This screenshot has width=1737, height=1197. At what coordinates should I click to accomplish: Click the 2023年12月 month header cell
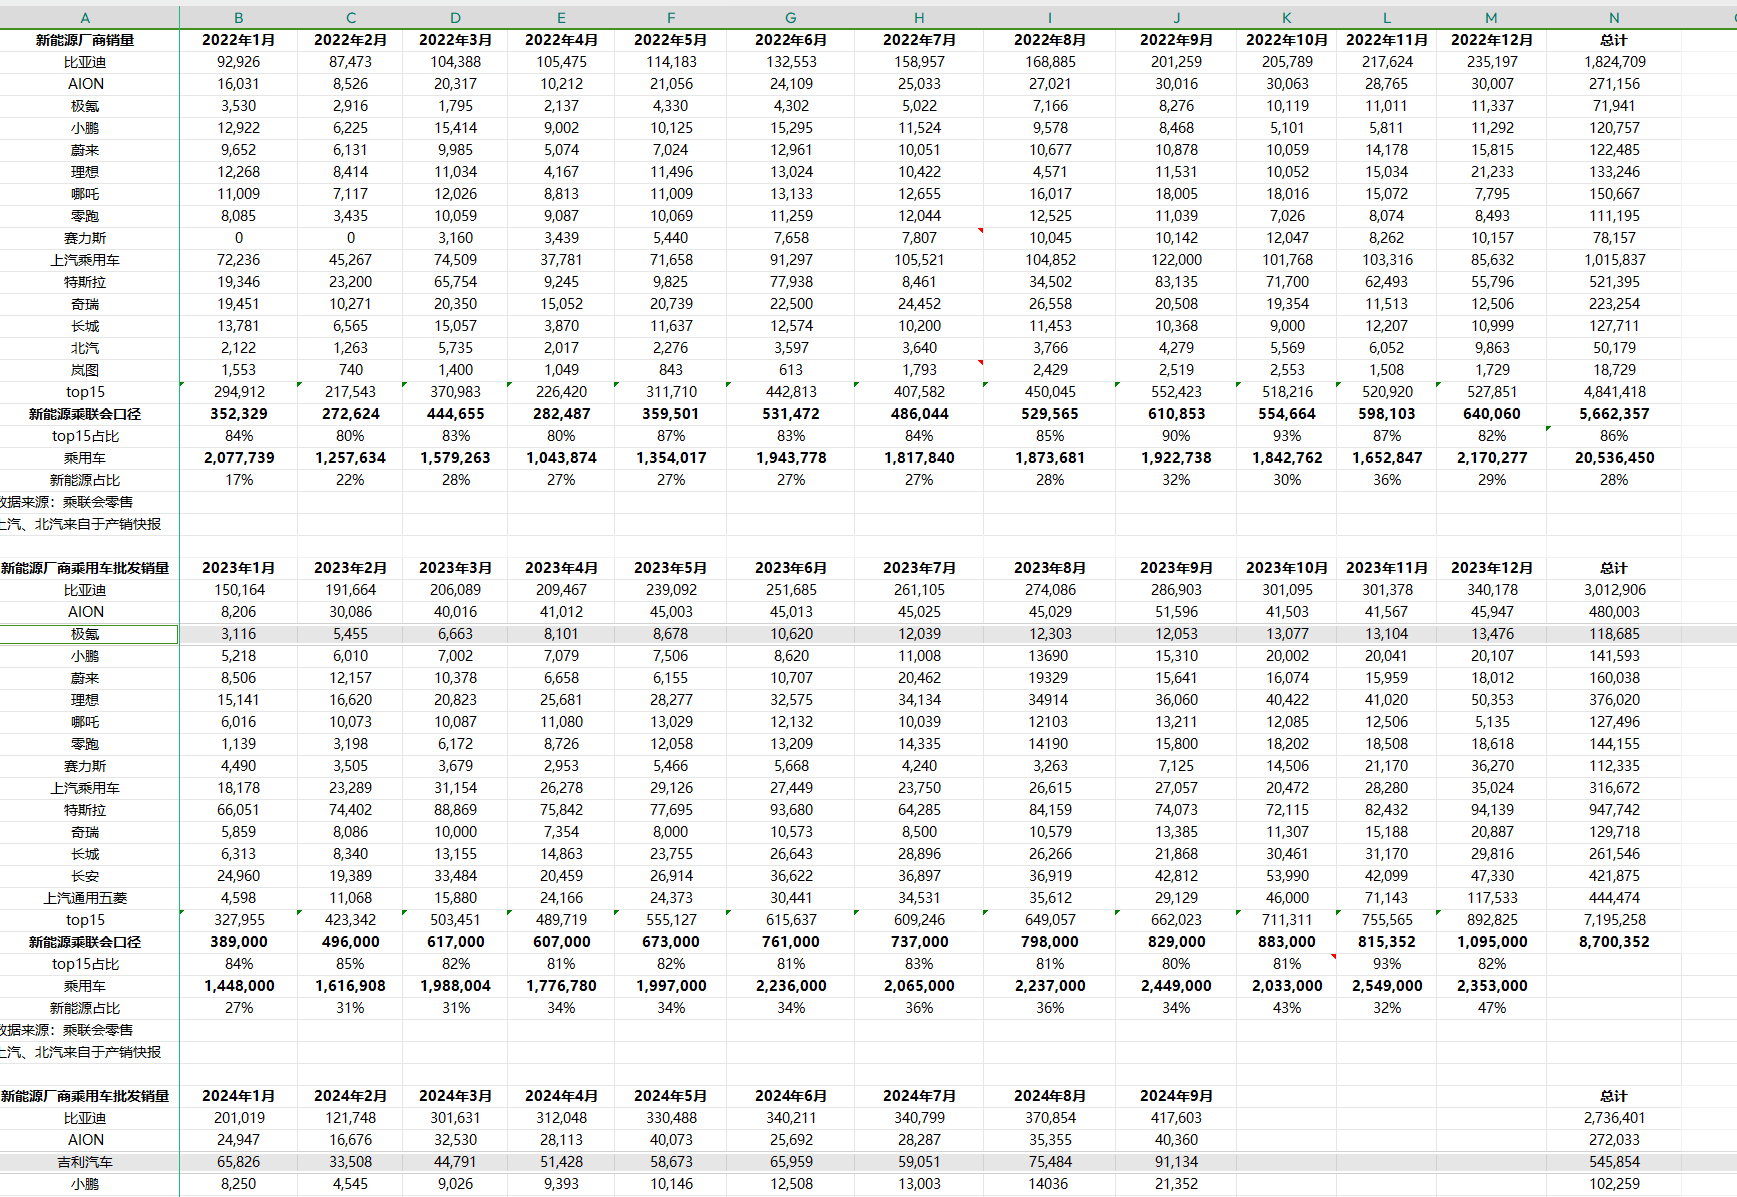(1492, 568)
